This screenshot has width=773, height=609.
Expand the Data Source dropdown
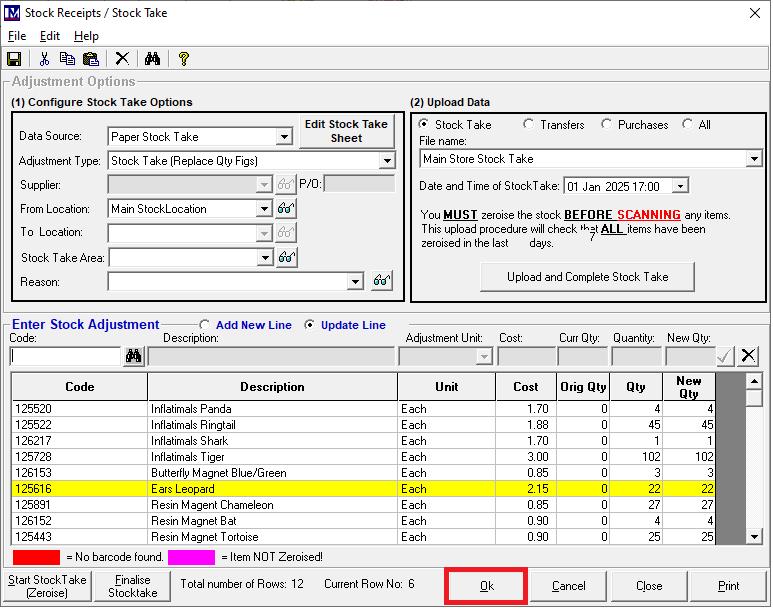284,137
